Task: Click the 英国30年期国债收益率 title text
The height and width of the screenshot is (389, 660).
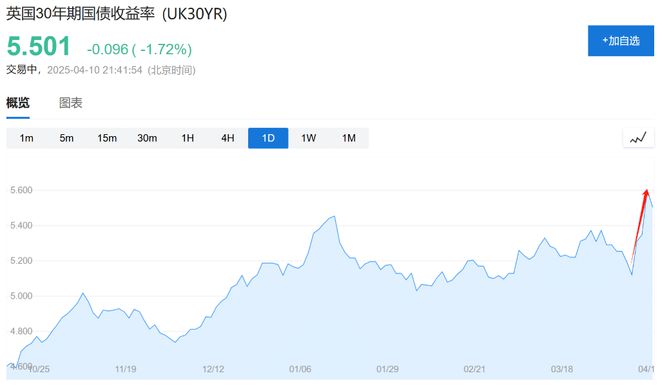Action: coord(80,14)
